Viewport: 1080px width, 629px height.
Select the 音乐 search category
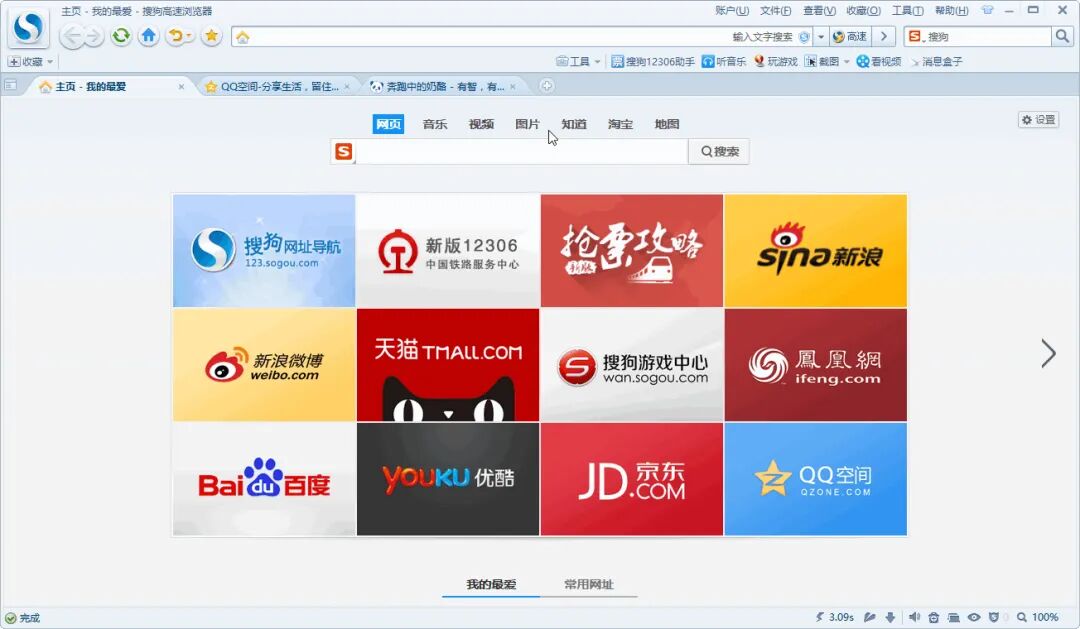coord(435,124)
